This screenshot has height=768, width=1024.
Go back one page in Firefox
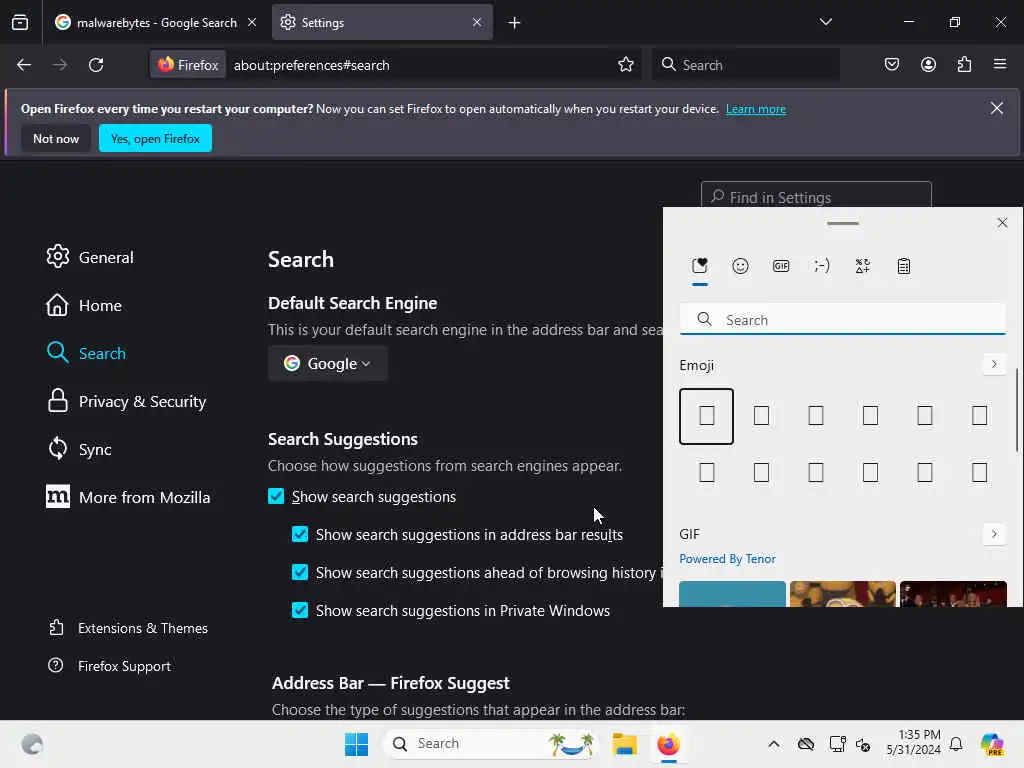click(x=24, y=65)
